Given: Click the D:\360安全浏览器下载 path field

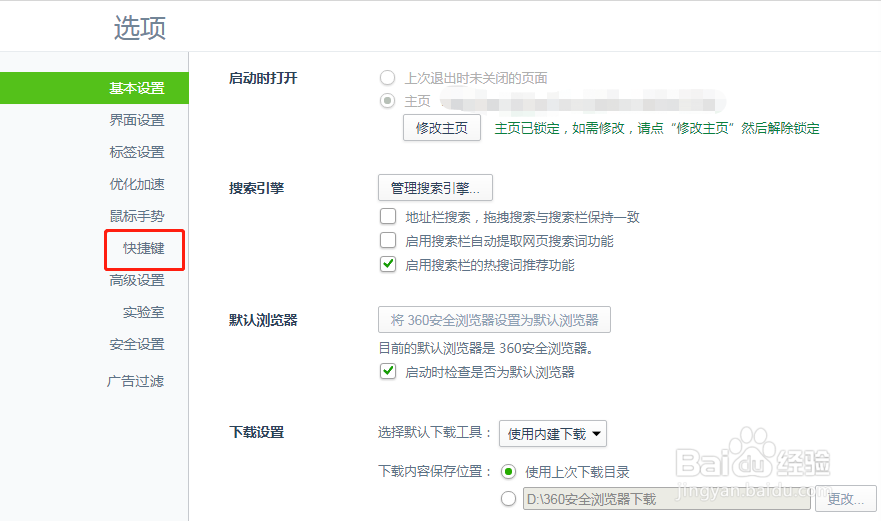Looking at the screenshot, I should (x=666, y=499).
